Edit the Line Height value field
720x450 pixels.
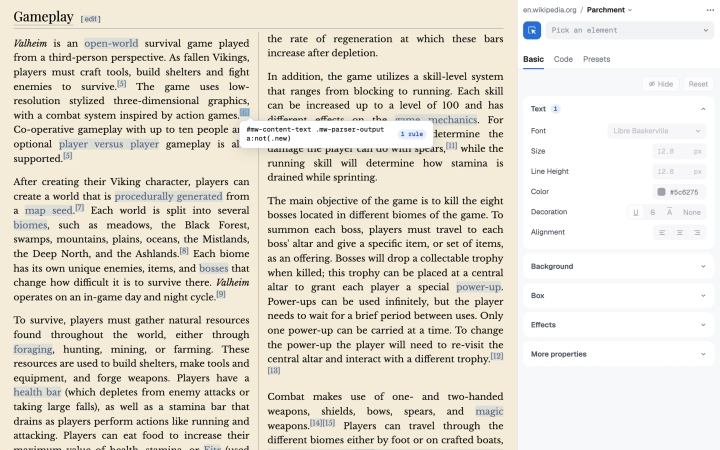tap(679, 171)
